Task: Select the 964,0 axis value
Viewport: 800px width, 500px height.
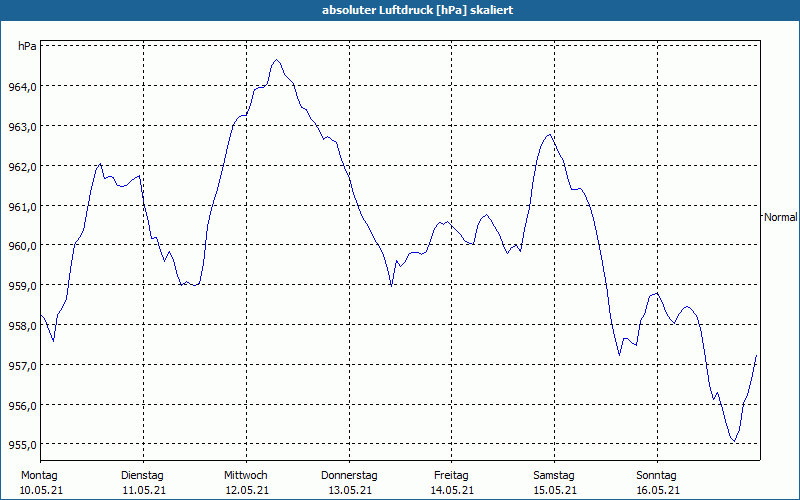Action: point(22,87)
